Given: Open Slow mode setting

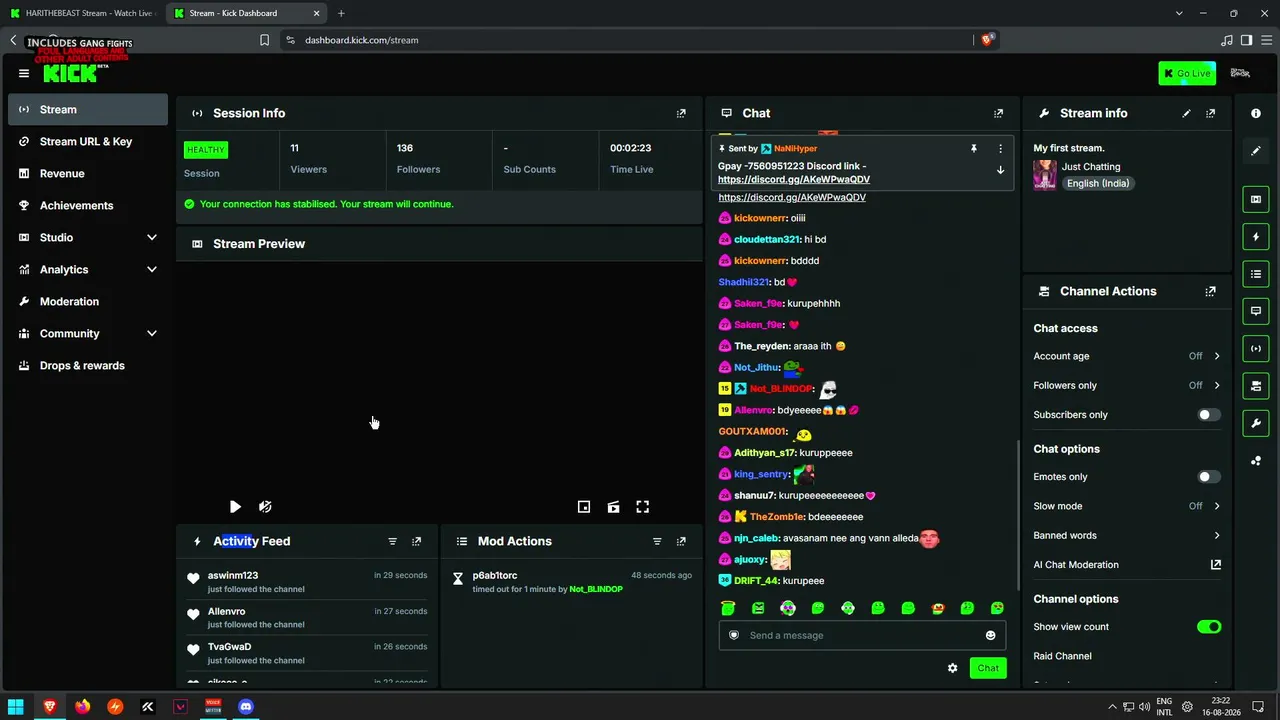Looking at the screenshot, I should pyautogui.click(x=1127, y=506).
